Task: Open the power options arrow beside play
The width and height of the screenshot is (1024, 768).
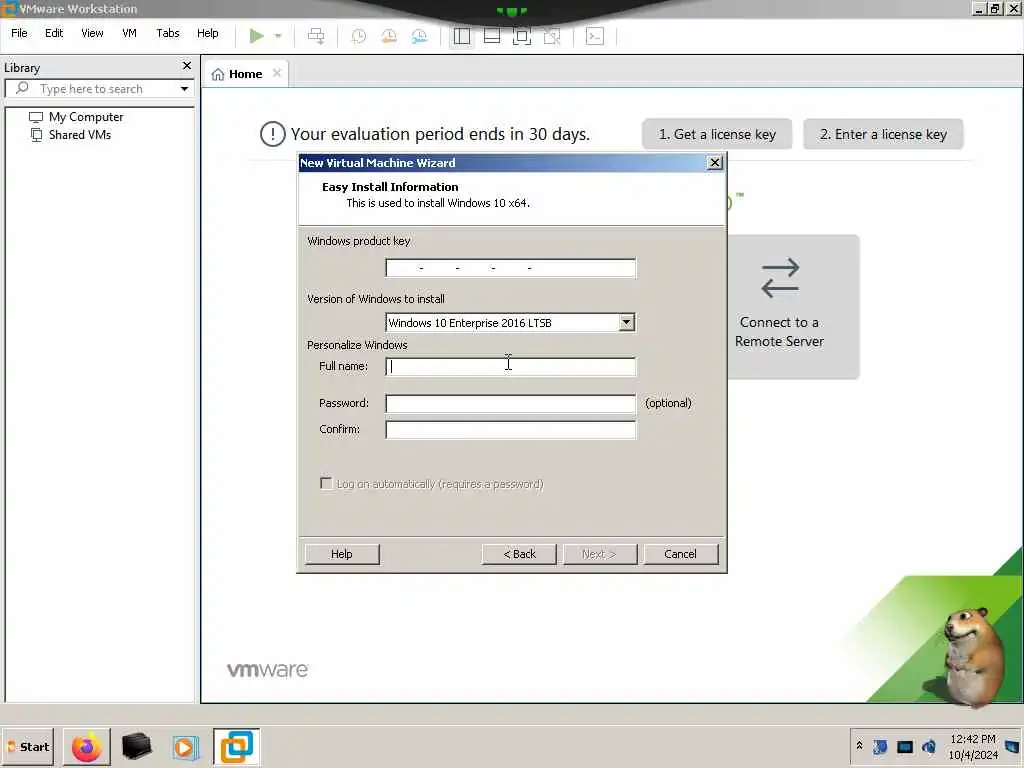Action: point(278,36)
